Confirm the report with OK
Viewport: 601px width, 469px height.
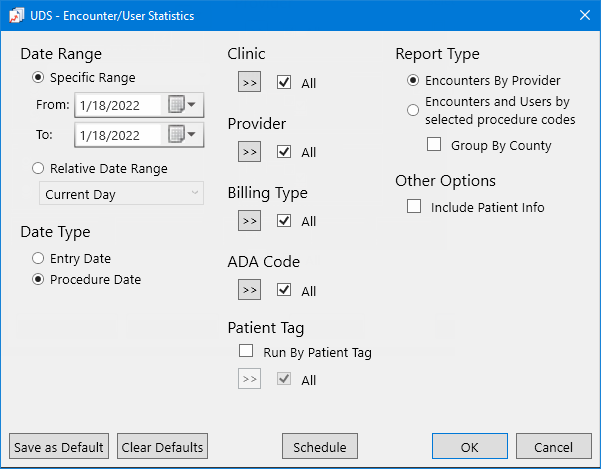tap(470, 446)
